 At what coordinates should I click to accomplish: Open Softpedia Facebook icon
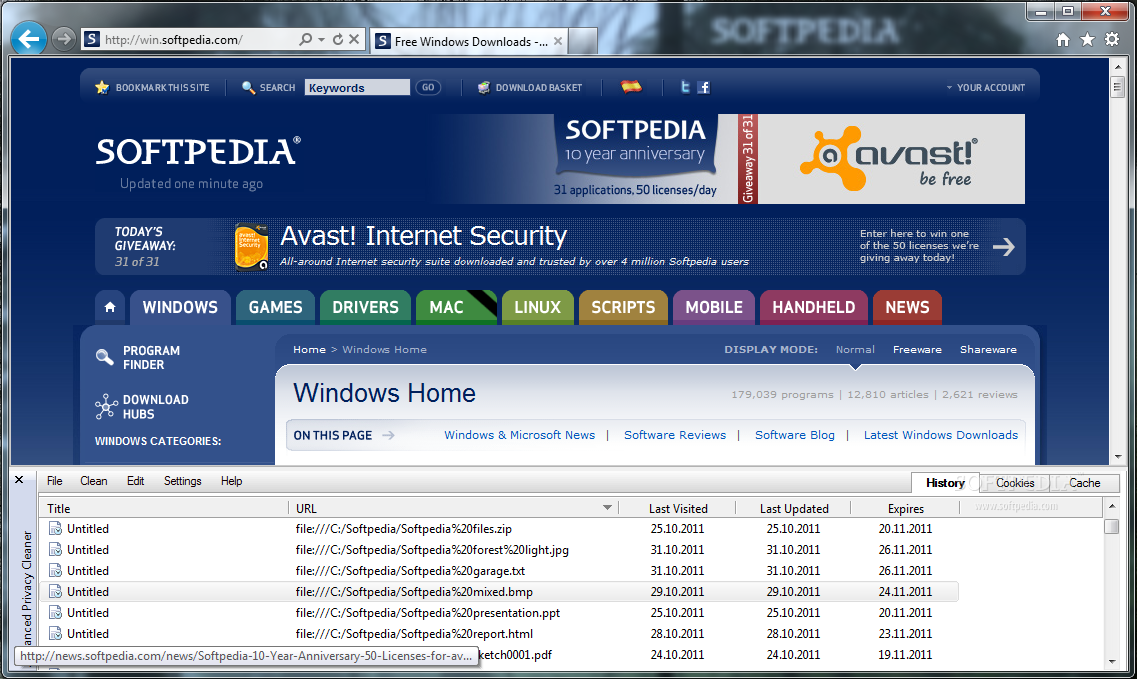(x=703, y=87)
